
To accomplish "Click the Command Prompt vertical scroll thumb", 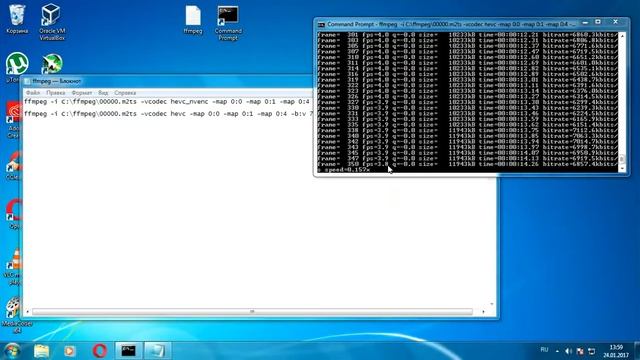I will point(622,159).
